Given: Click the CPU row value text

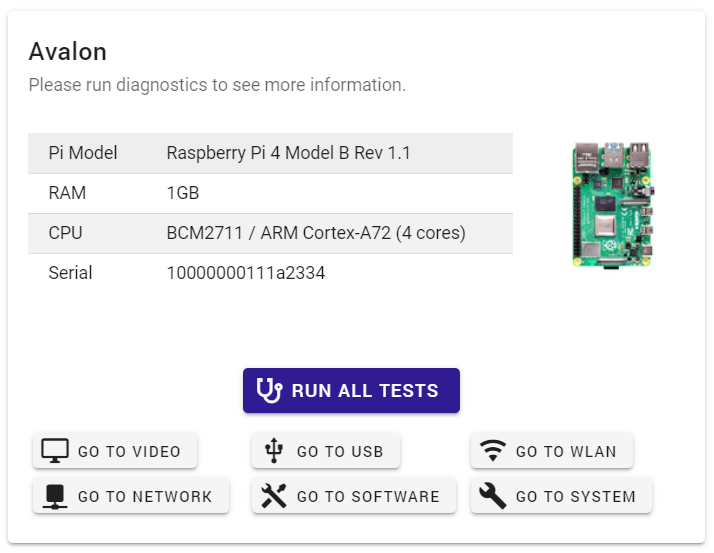Looking at the screenshot, I should click(316, 233).
